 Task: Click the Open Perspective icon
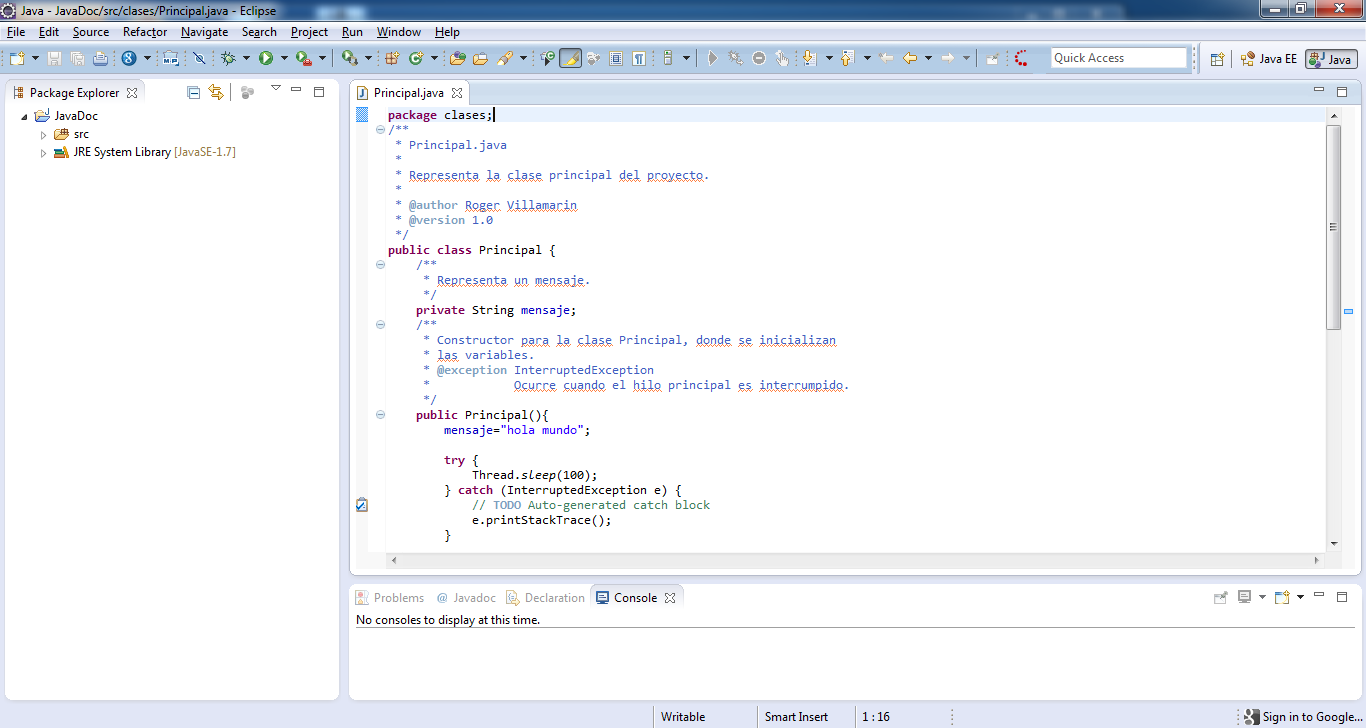[x=1217, y=59]
